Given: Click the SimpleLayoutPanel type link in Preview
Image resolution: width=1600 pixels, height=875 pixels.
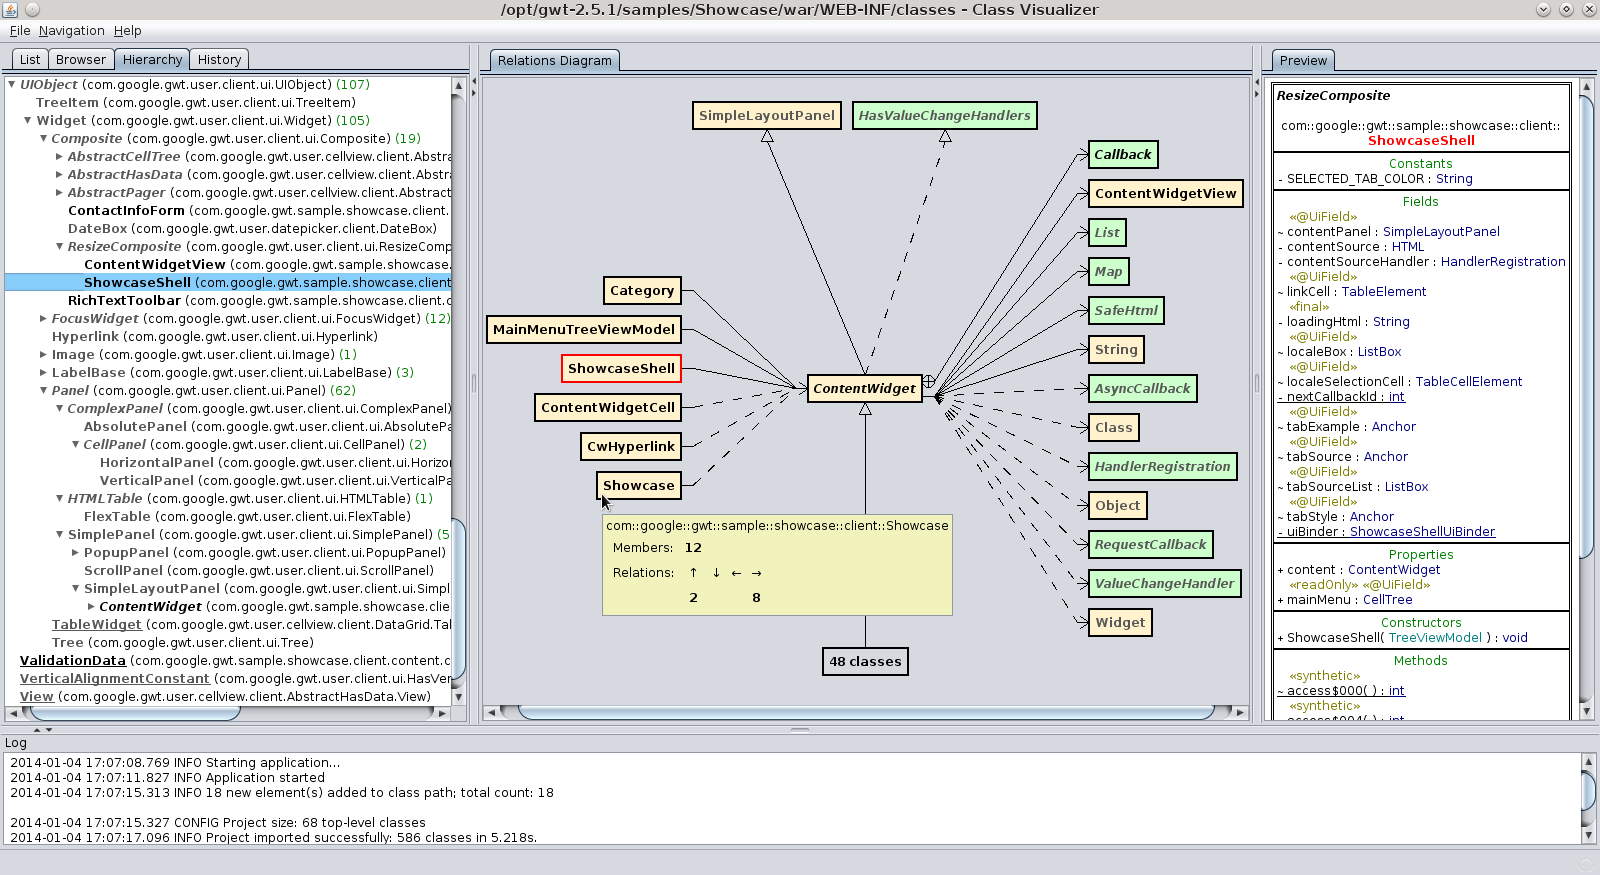Looking at the screenshot, I should point(1440,232).
